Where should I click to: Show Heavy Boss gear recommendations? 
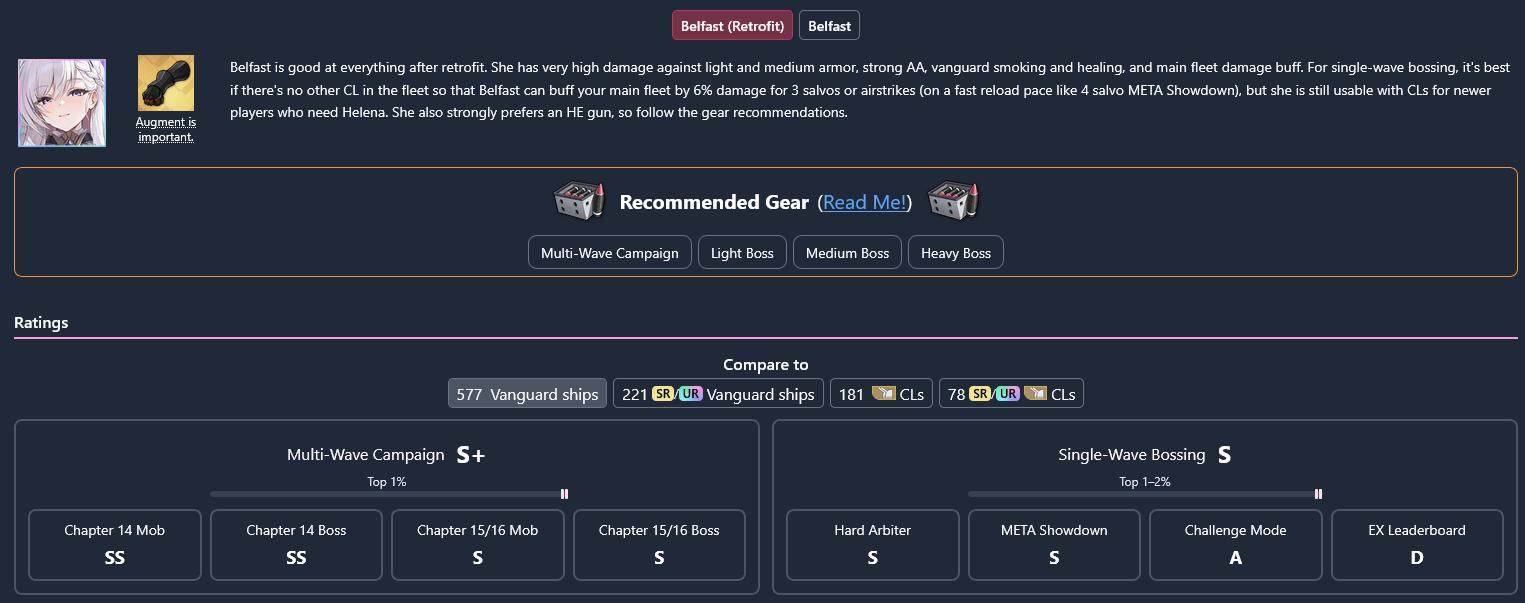tap(956, 253)
